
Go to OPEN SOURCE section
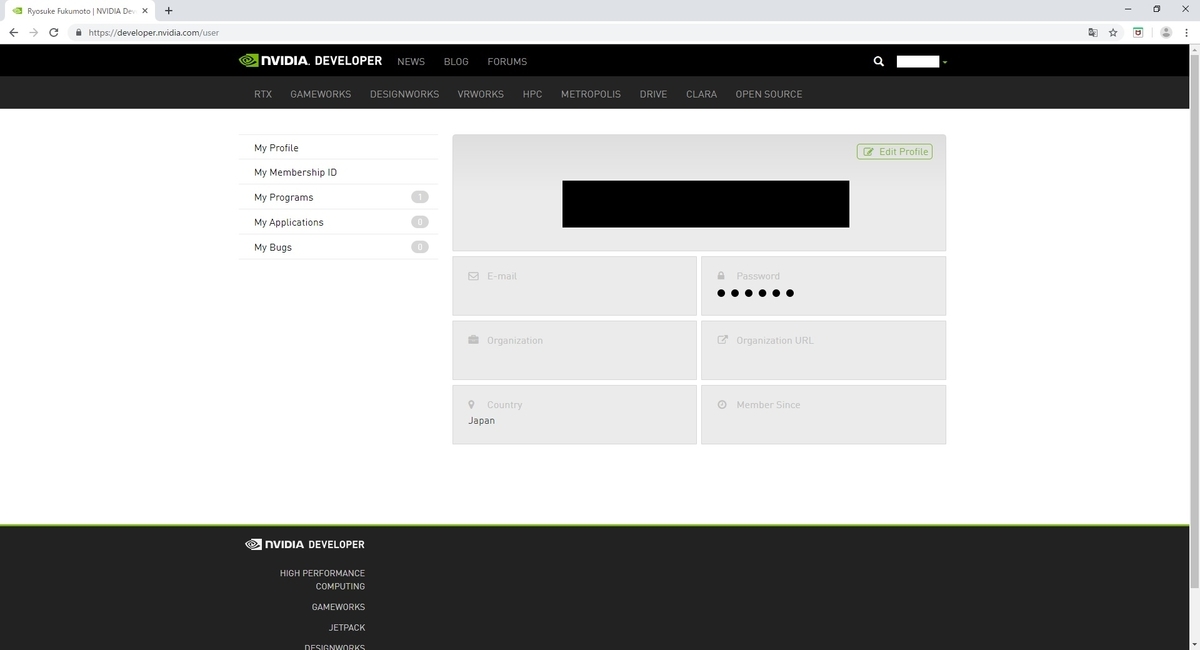(768, 94)
